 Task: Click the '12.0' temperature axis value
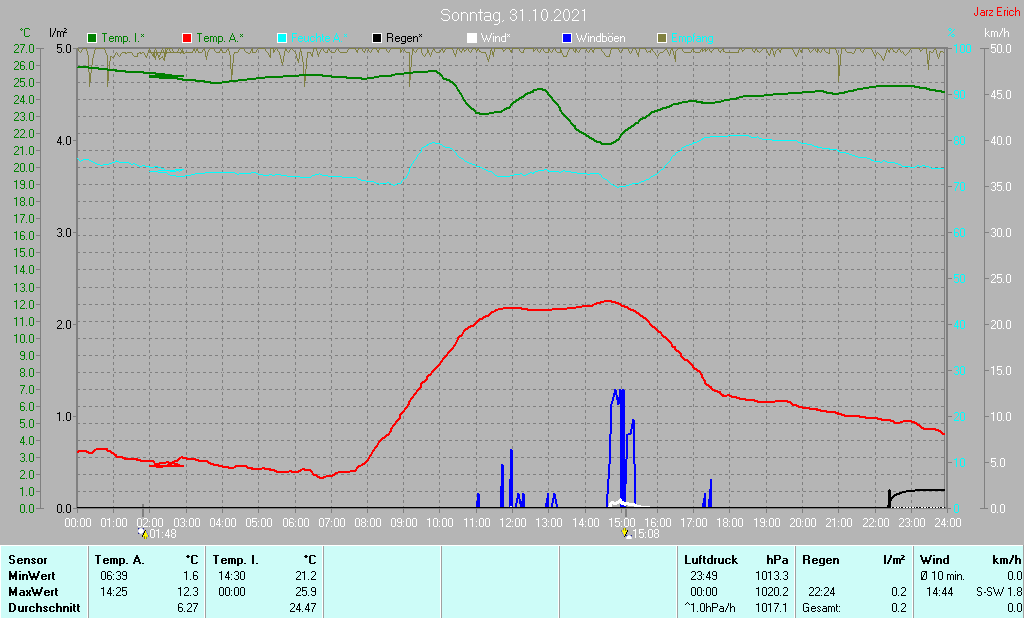(x=24, y=304)
